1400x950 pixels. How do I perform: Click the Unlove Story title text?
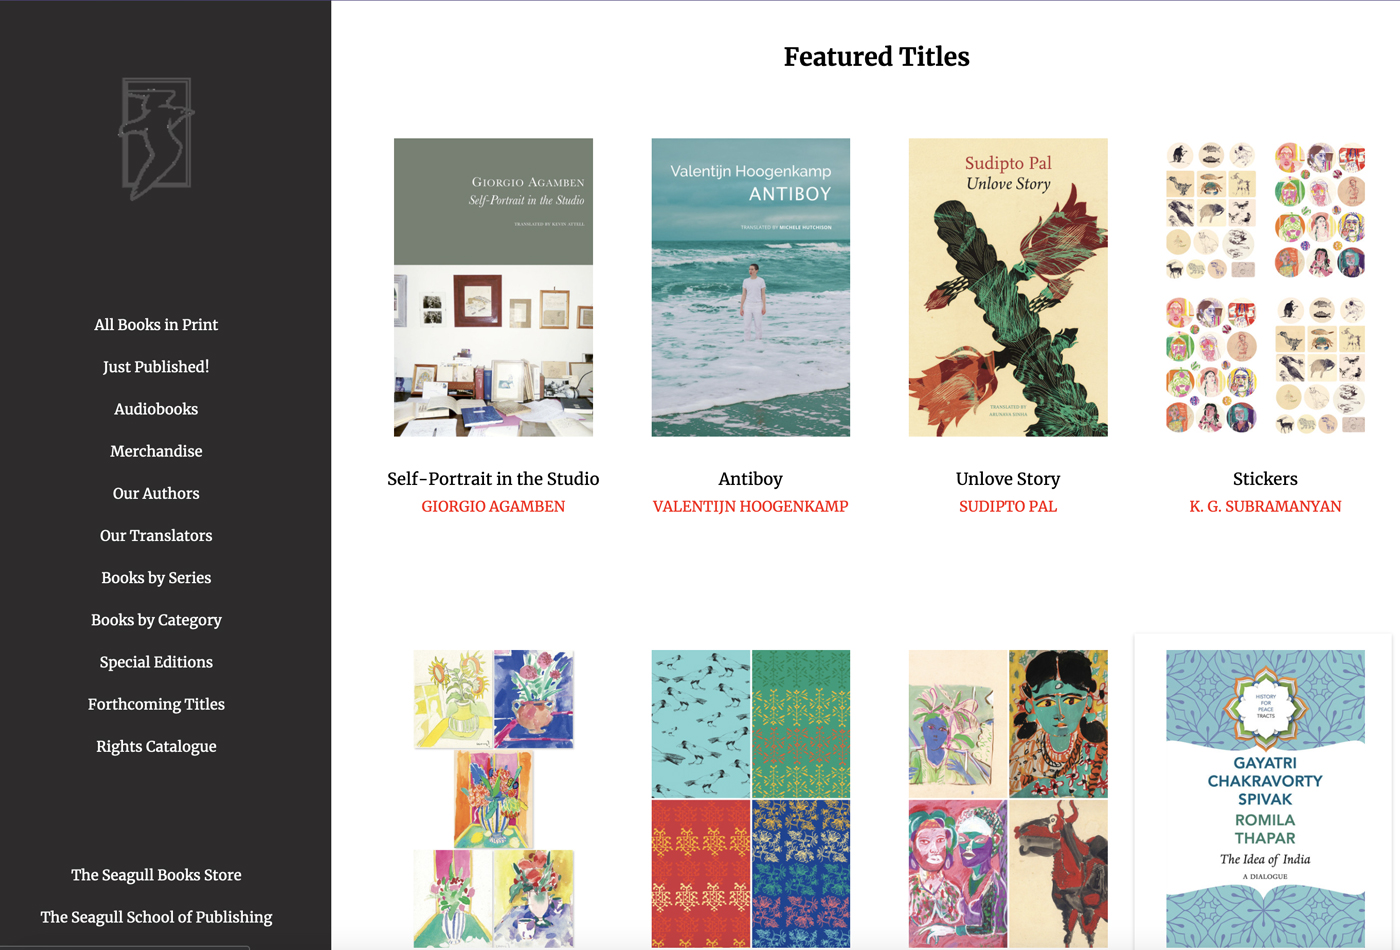(x=1008, y=479)
